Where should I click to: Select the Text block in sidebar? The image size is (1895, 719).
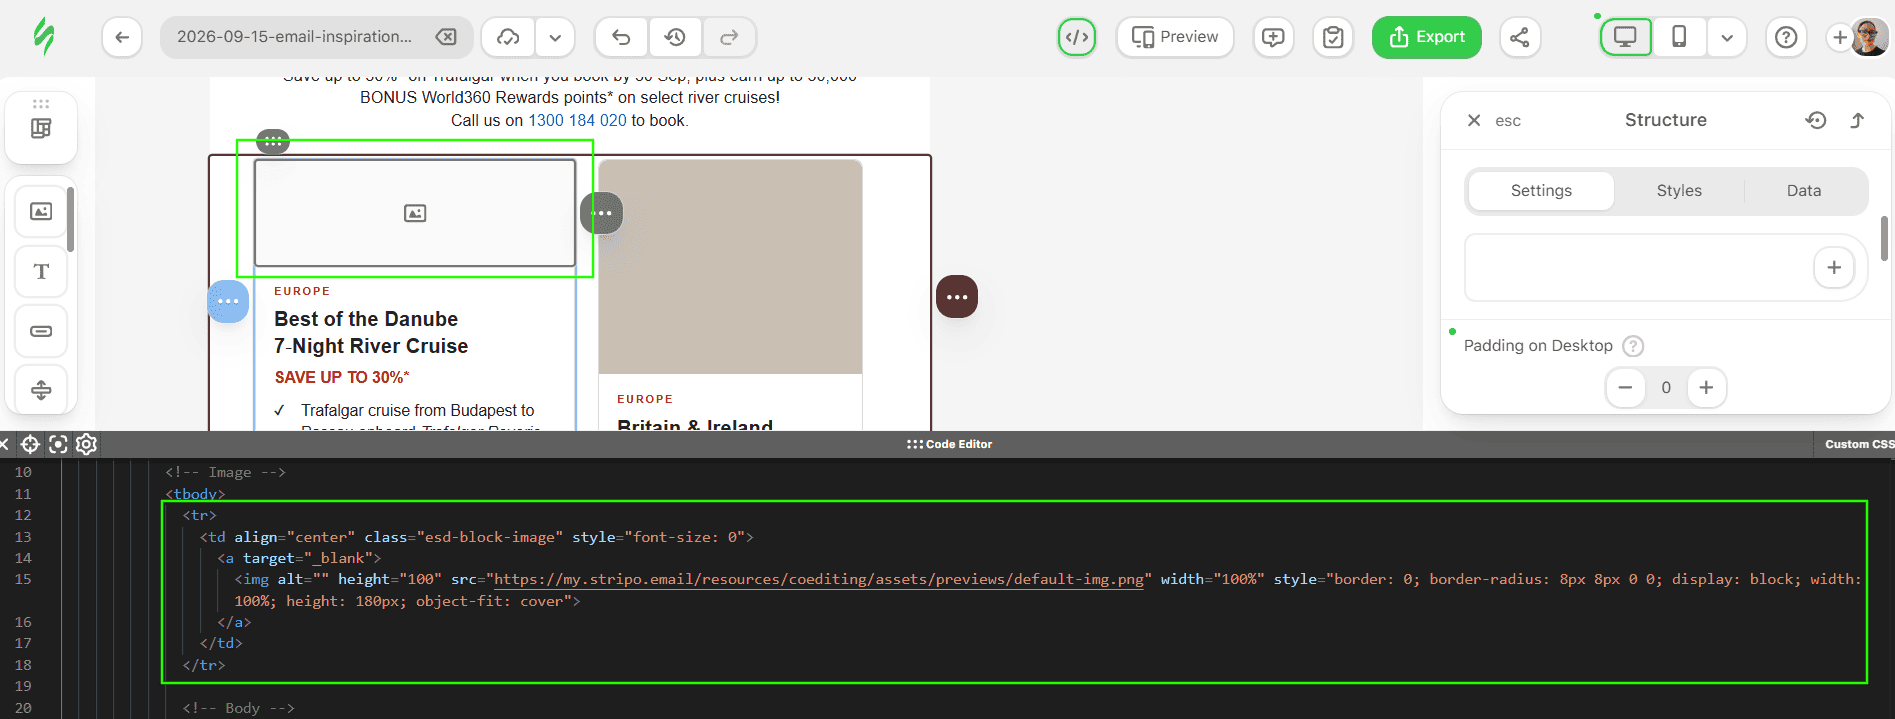[x=41, y=271]
